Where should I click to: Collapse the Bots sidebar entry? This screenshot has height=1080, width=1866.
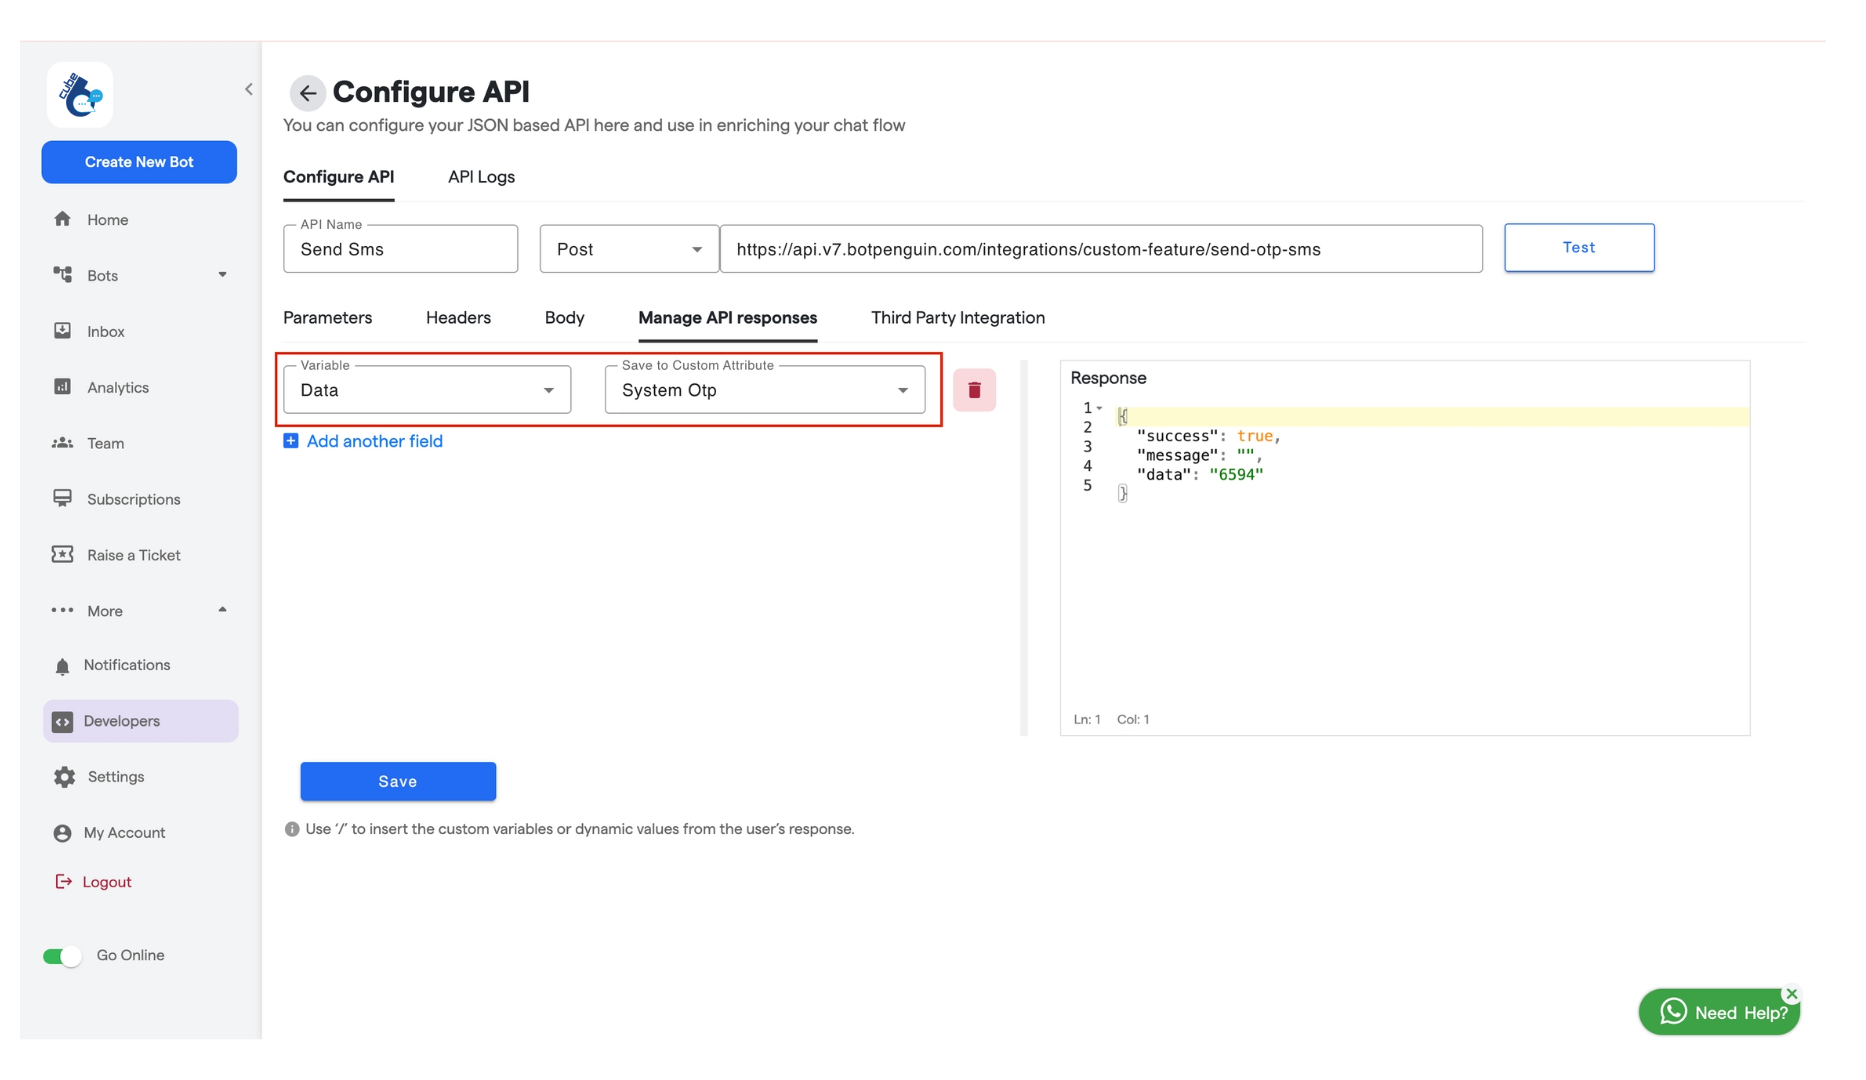click(222, 275)
